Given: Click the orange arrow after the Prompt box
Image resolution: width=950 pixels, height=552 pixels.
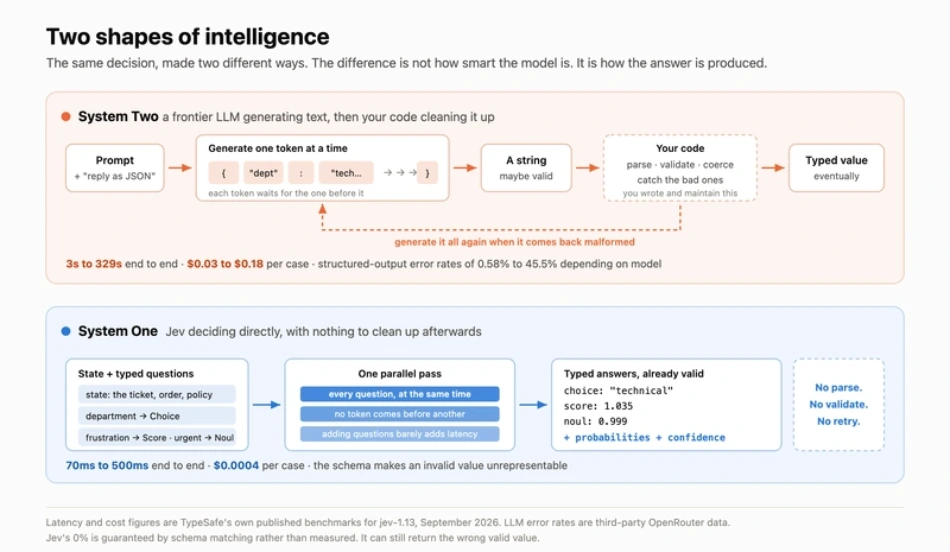Looking at the screenshot, I should pyautogui.click(x=180, y=168).
